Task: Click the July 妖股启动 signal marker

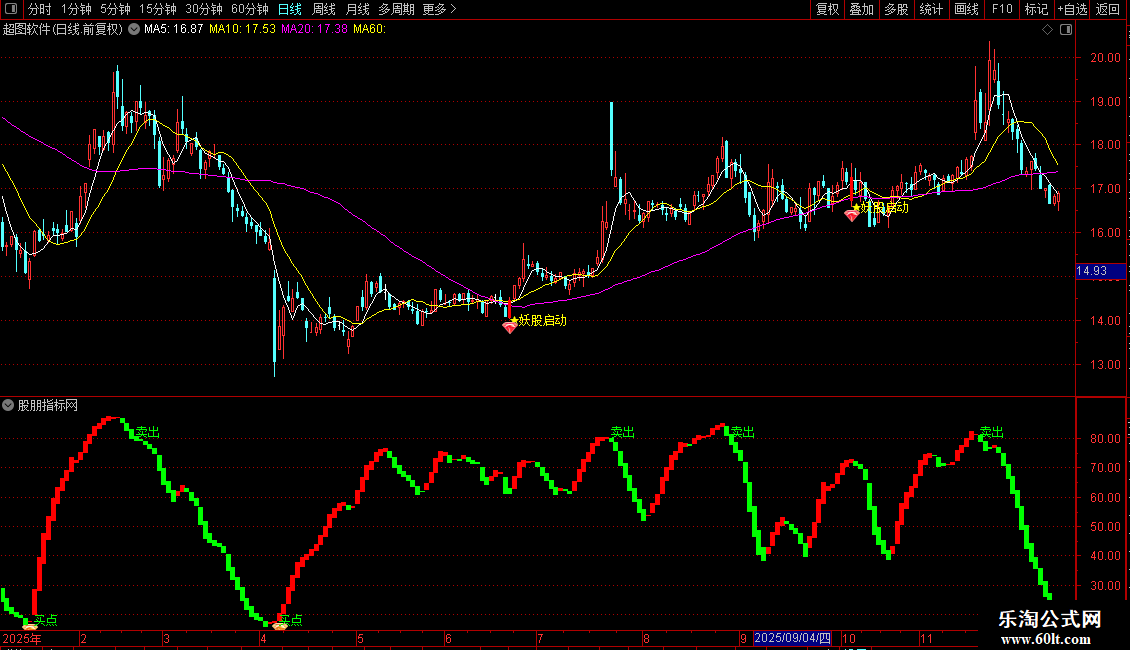Action: pos(510,327)
